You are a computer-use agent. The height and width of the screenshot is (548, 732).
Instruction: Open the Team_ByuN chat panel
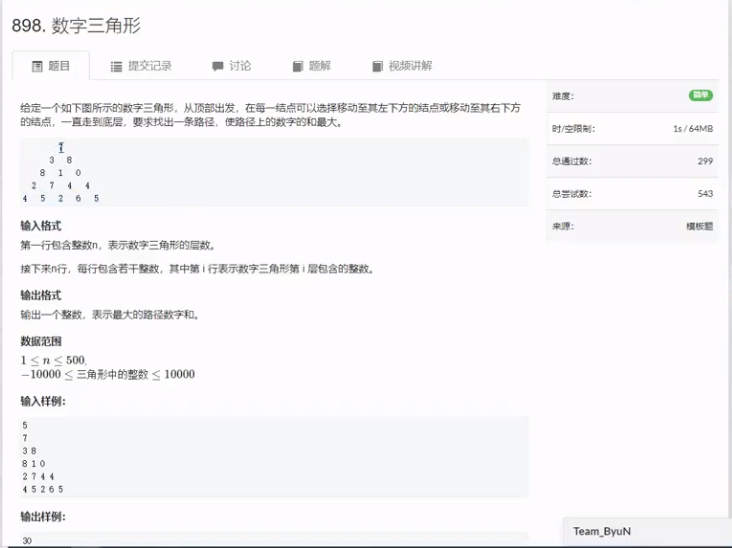(648, 531)
